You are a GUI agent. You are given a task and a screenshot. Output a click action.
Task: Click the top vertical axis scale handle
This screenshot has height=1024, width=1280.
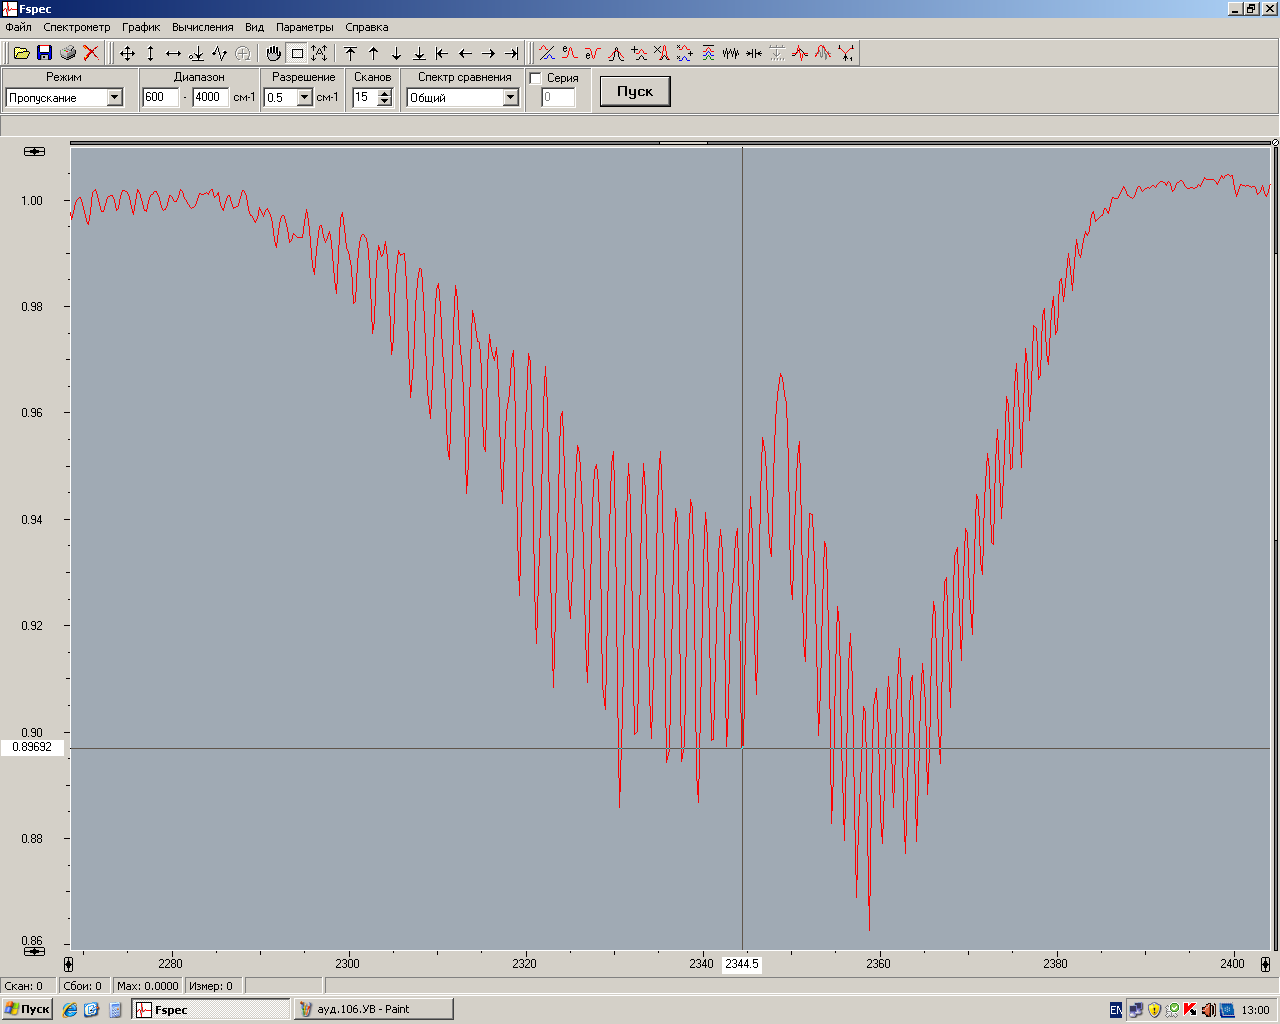click(35, 151)
